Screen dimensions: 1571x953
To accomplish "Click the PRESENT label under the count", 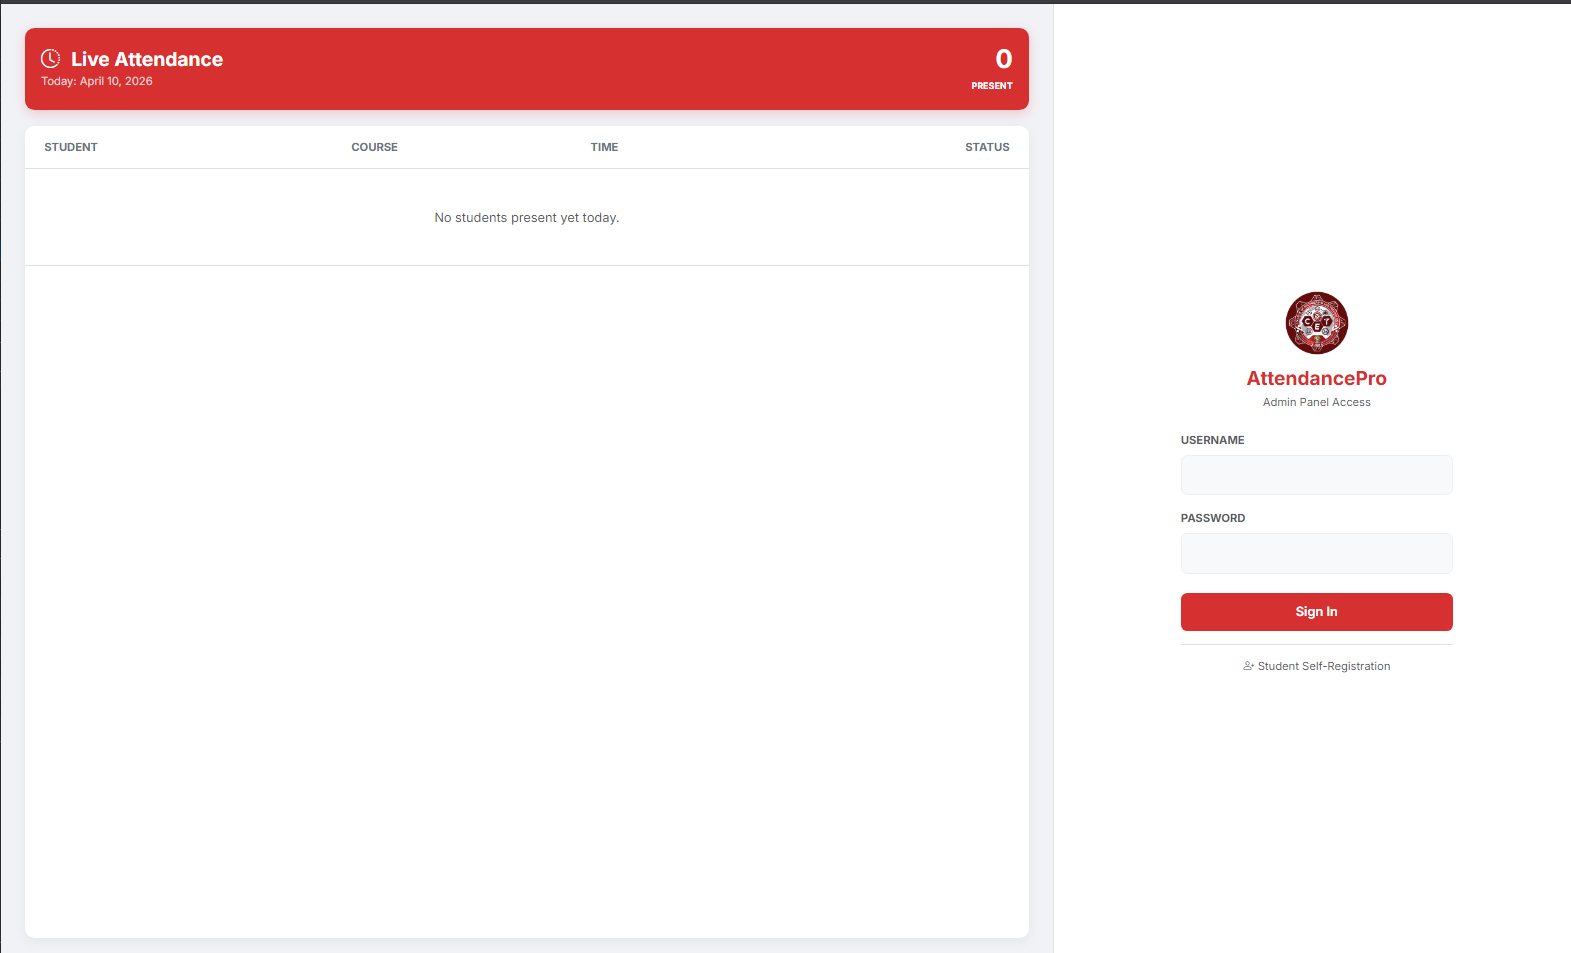I will pyautogui.click(x=992, y=86).
